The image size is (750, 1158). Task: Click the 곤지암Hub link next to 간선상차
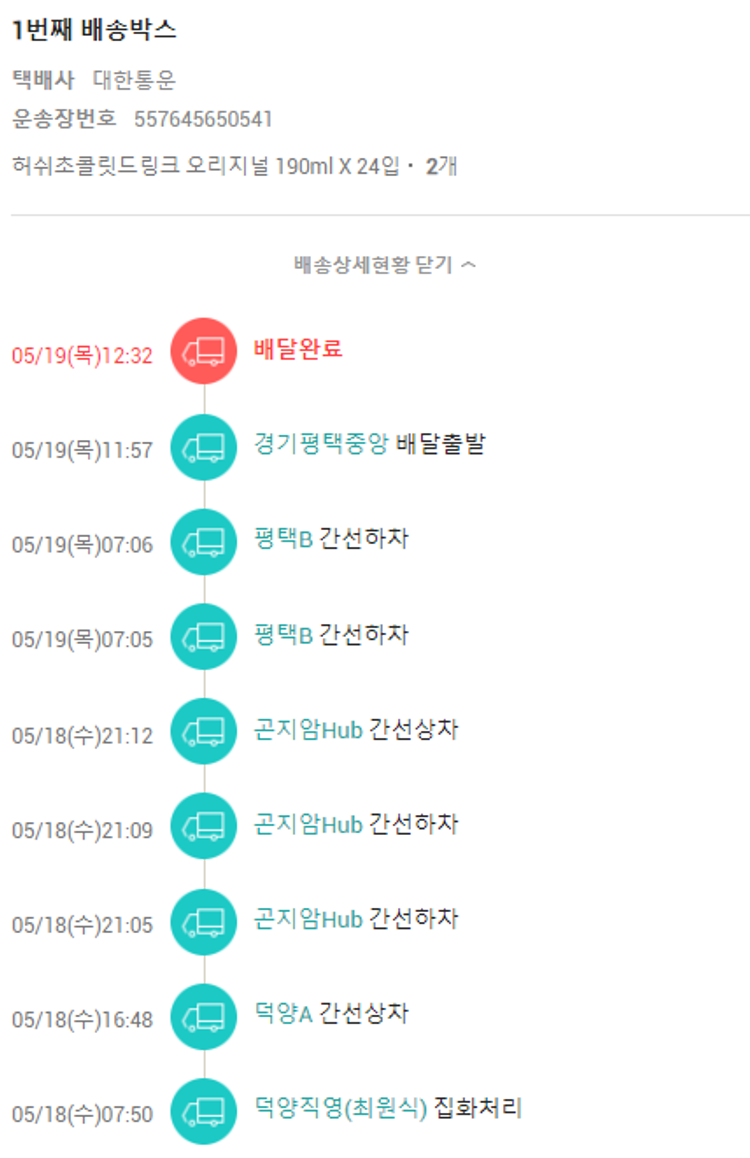coord(308,729)
